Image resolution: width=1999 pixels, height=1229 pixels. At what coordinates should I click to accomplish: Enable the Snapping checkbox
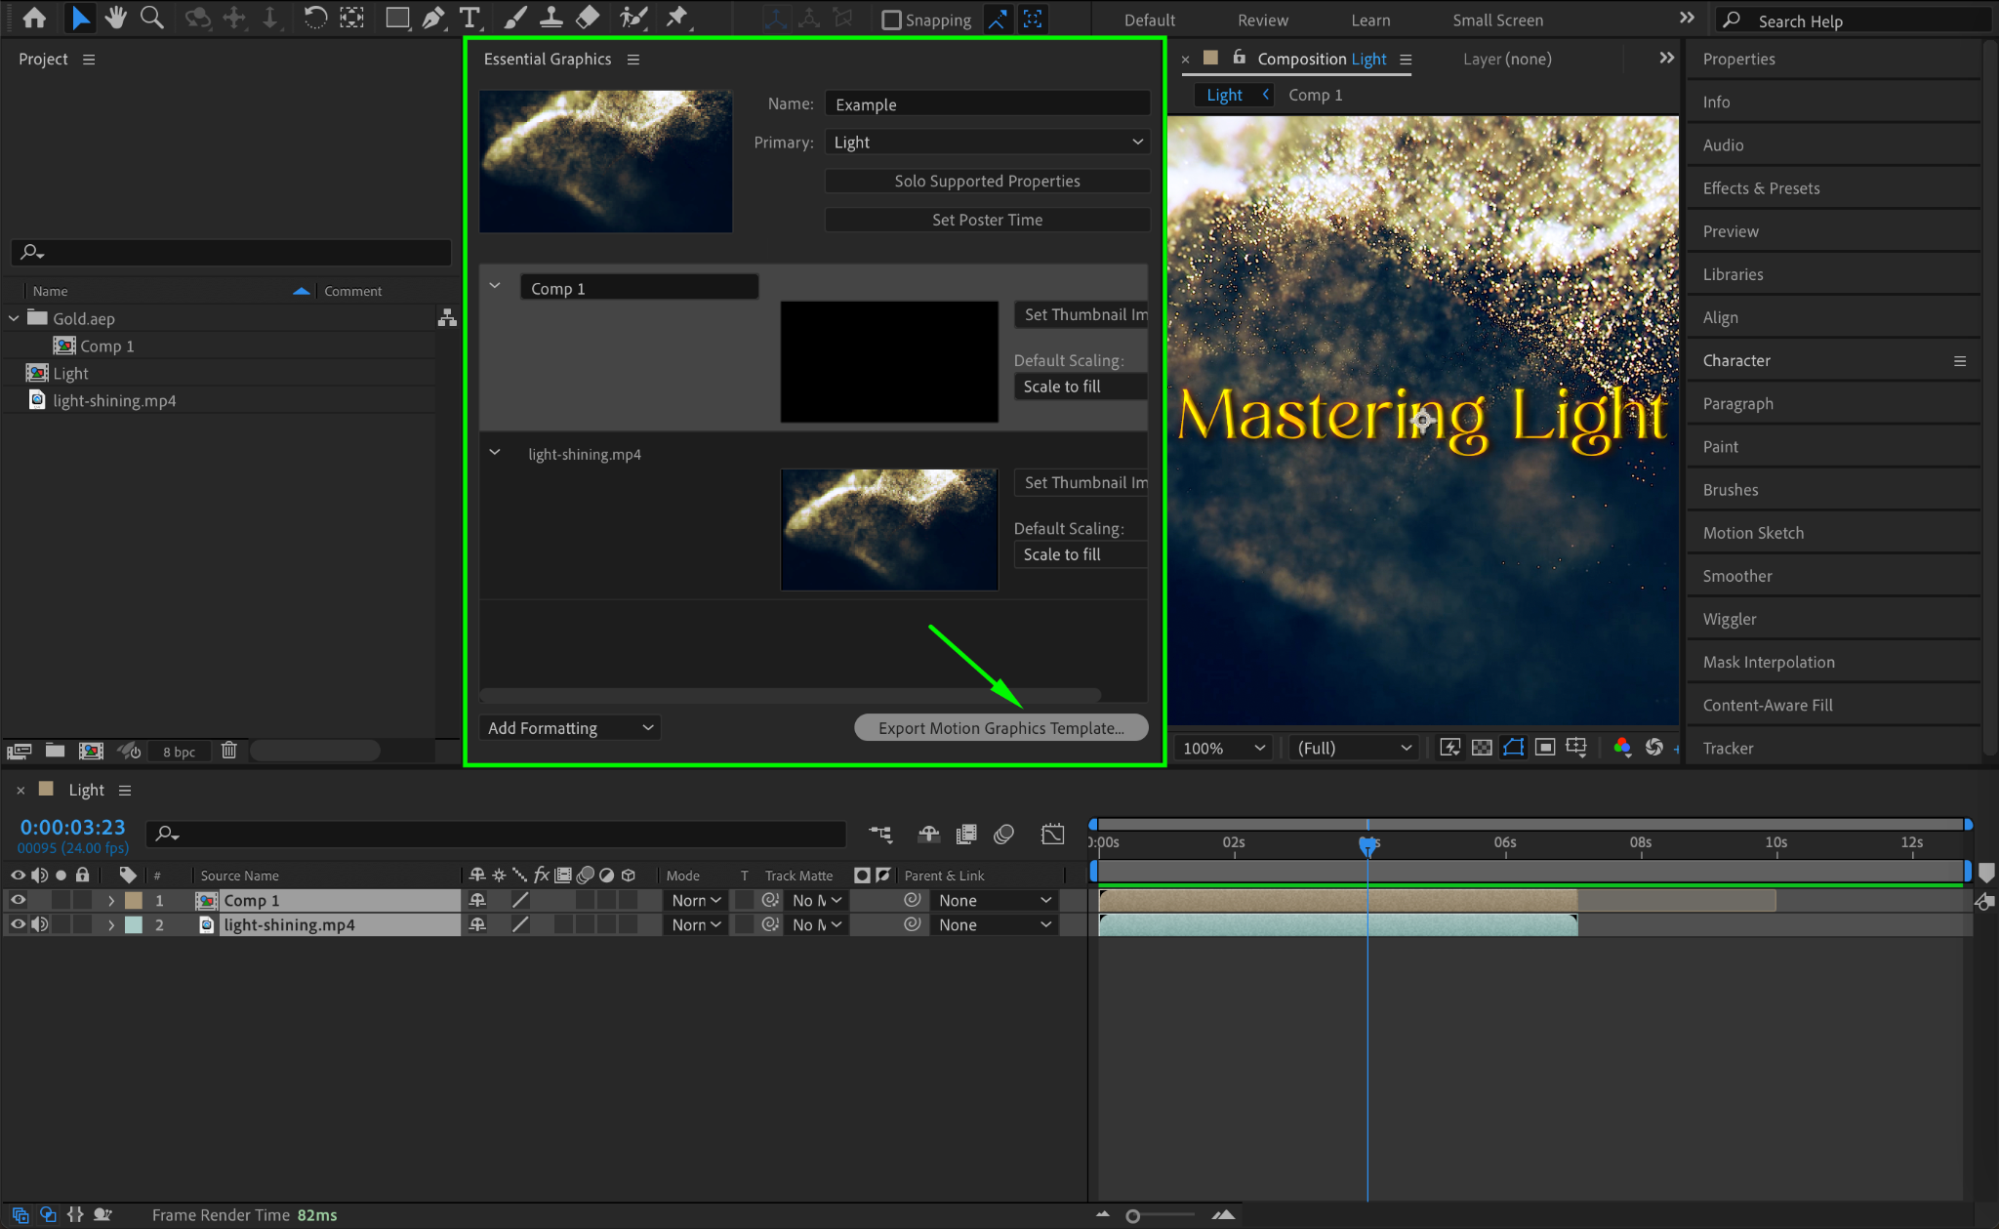pos(891,20)
